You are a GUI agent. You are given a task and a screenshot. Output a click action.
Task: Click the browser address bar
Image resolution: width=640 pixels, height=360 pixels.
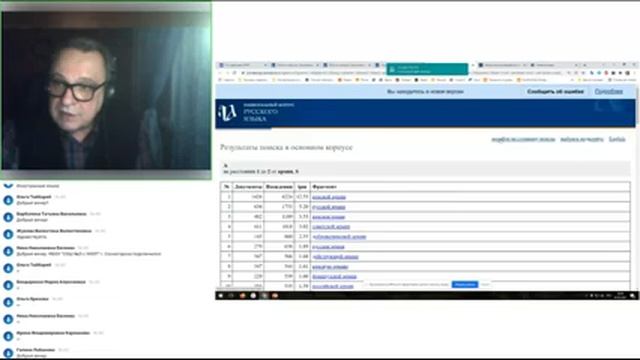402,73
